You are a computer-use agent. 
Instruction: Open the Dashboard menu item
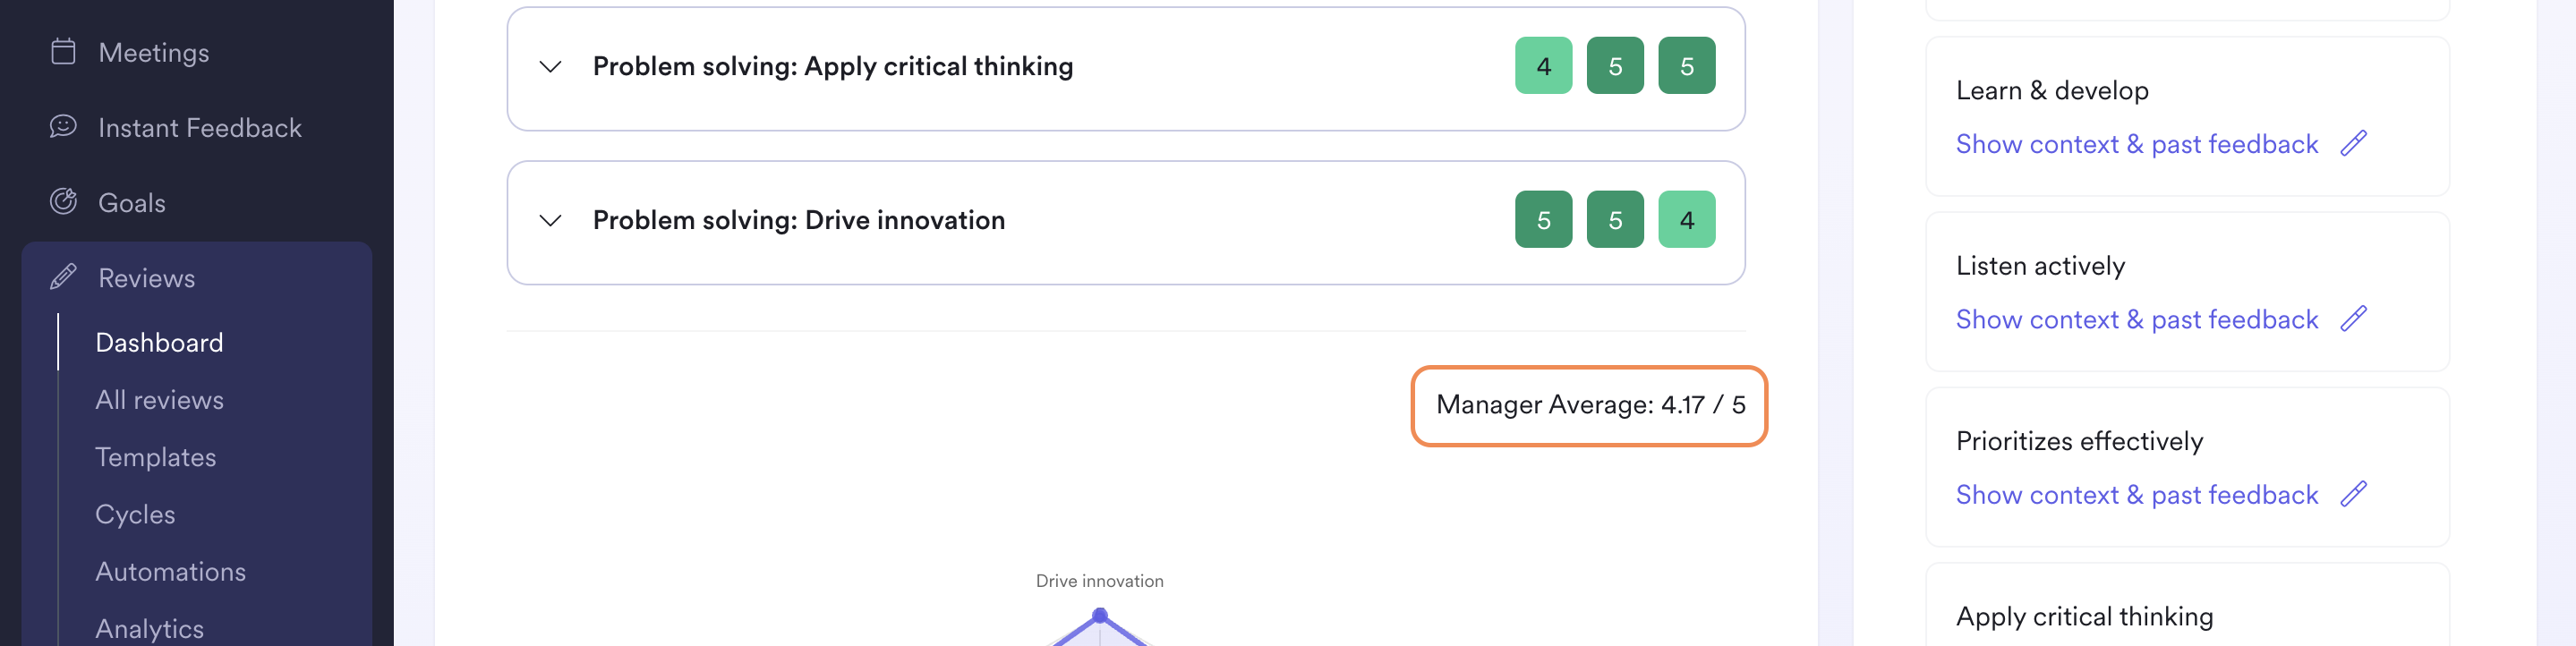[159, 342]
